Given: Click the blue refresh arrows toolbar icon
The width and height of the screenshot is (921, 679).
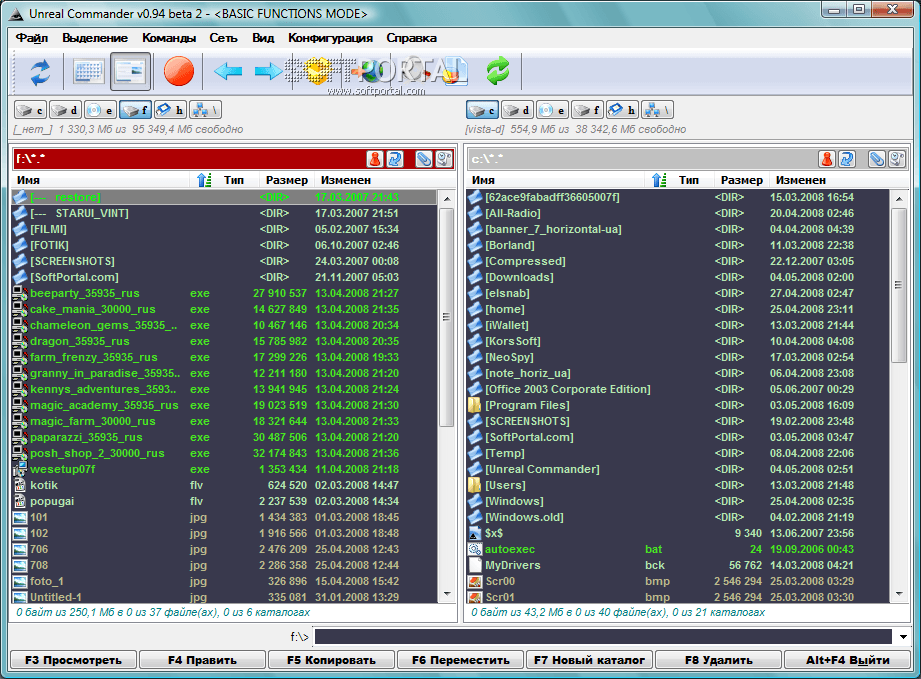Looking at the screenshot, I should tap(39, 72).
